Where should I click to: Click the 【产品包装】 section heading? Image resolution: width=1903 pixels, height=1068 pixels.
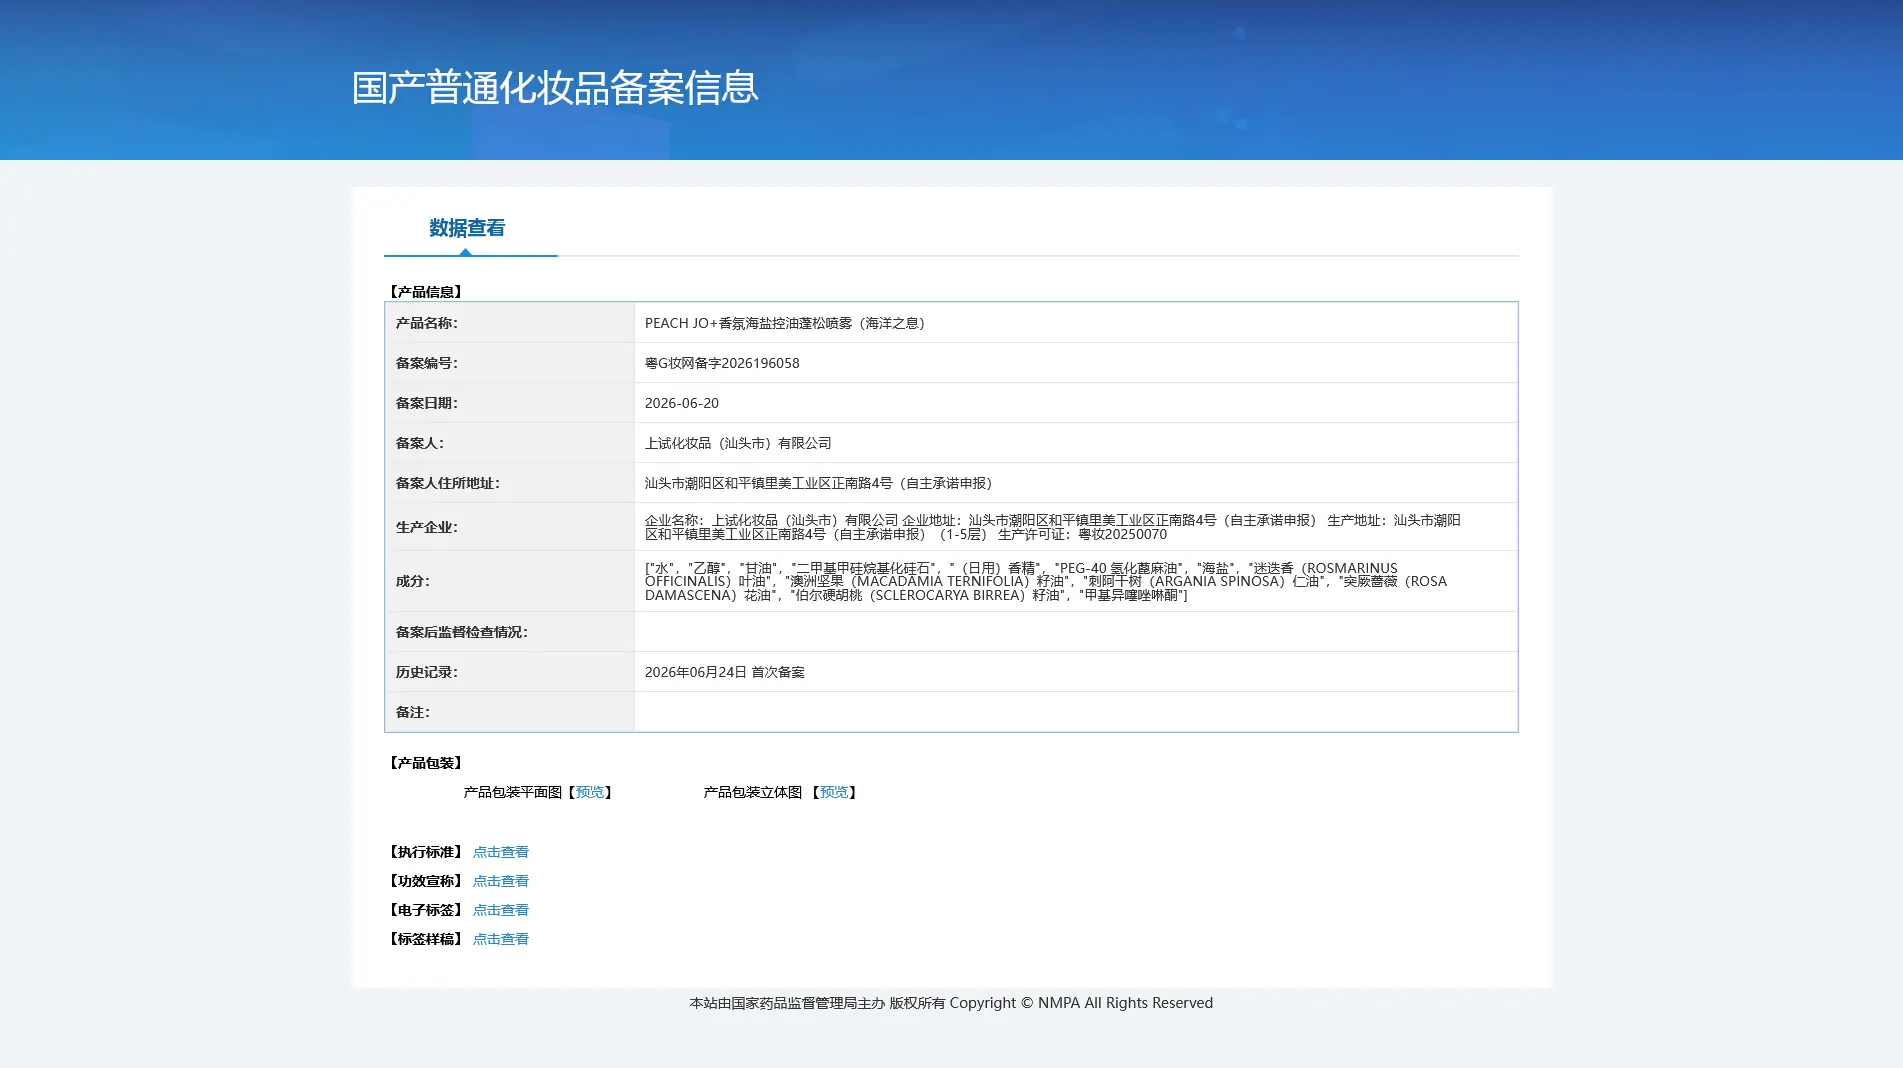426,763
